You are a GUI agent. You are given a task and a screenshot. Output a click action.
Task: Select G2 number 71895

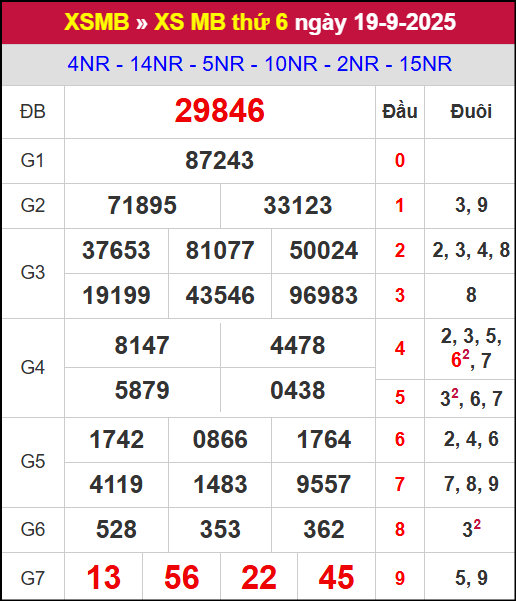[142, 205]
